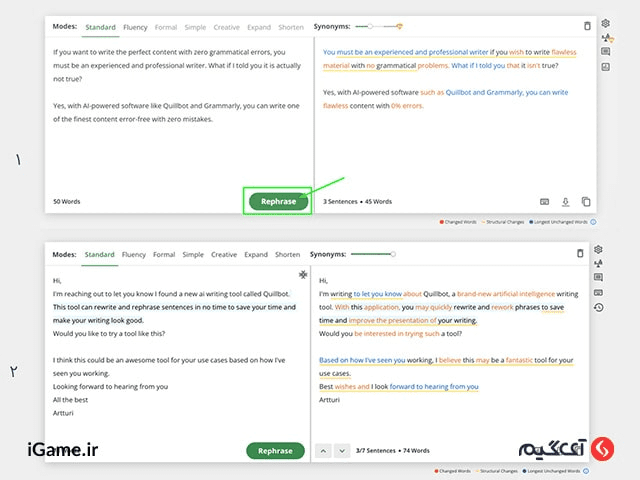
Task: Click the freeze snowflake icon in bottom input
Action: coord(303,274)
